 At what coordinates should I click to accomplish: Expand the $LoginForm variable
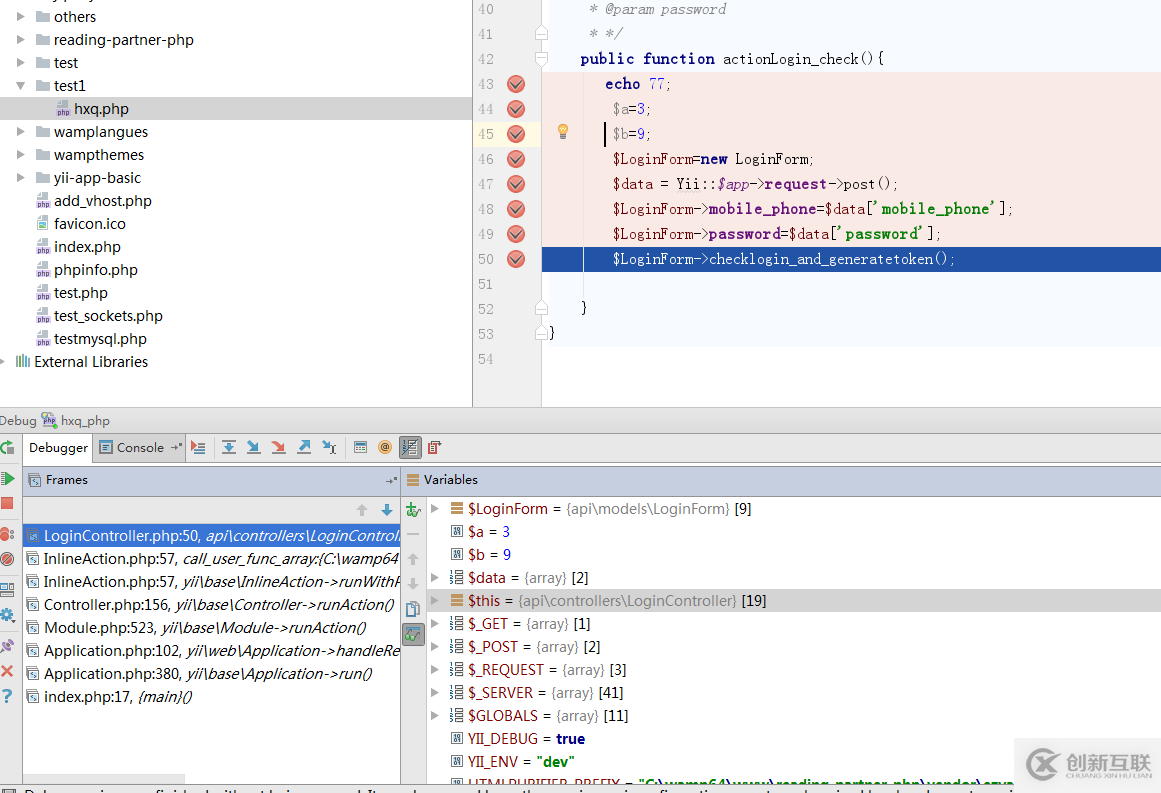(435, 509)
